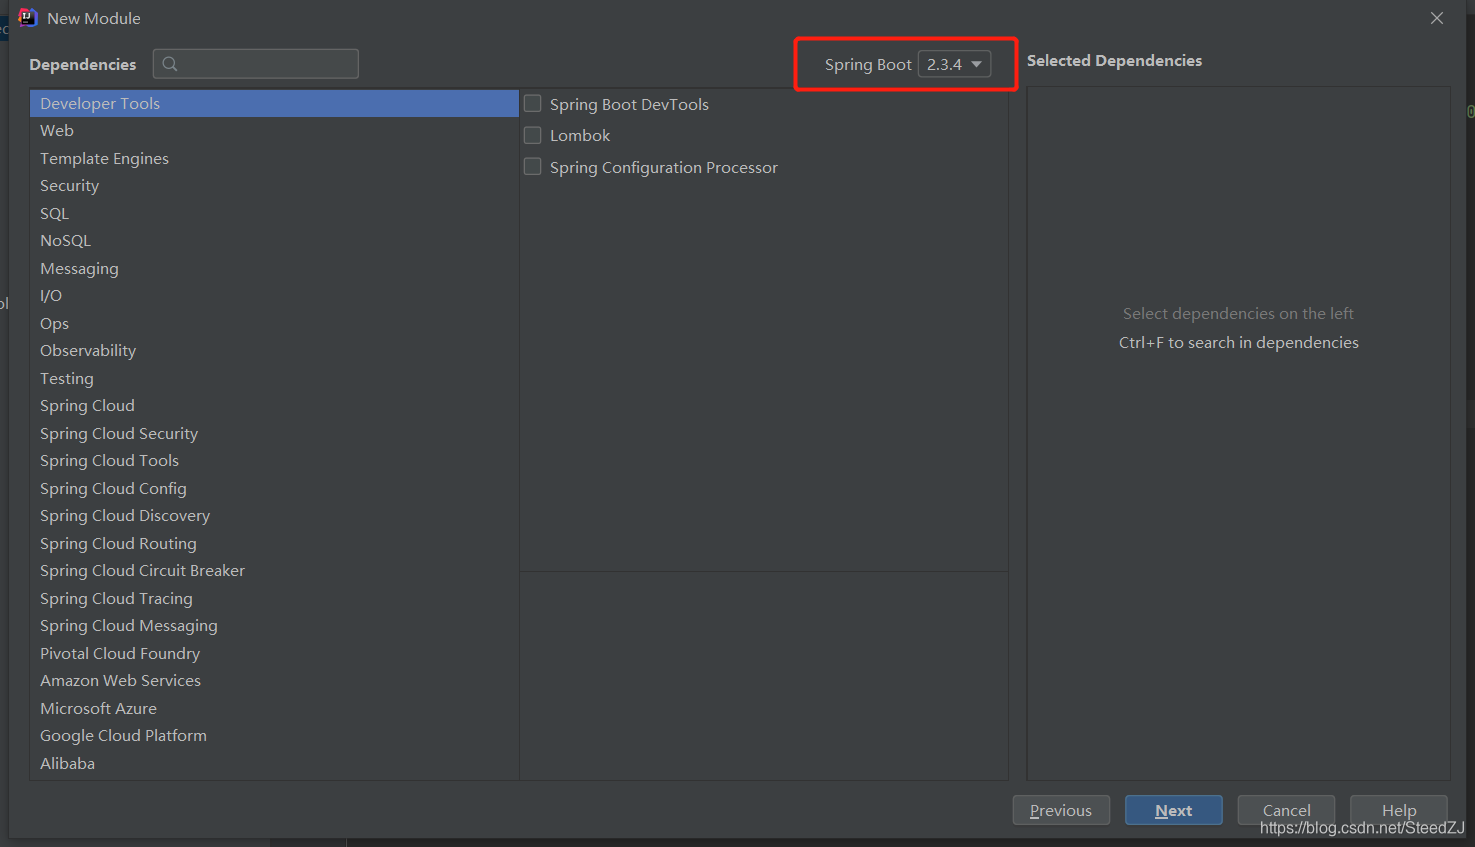
Task: Select the Web category
Action: (x=274, y=131)
